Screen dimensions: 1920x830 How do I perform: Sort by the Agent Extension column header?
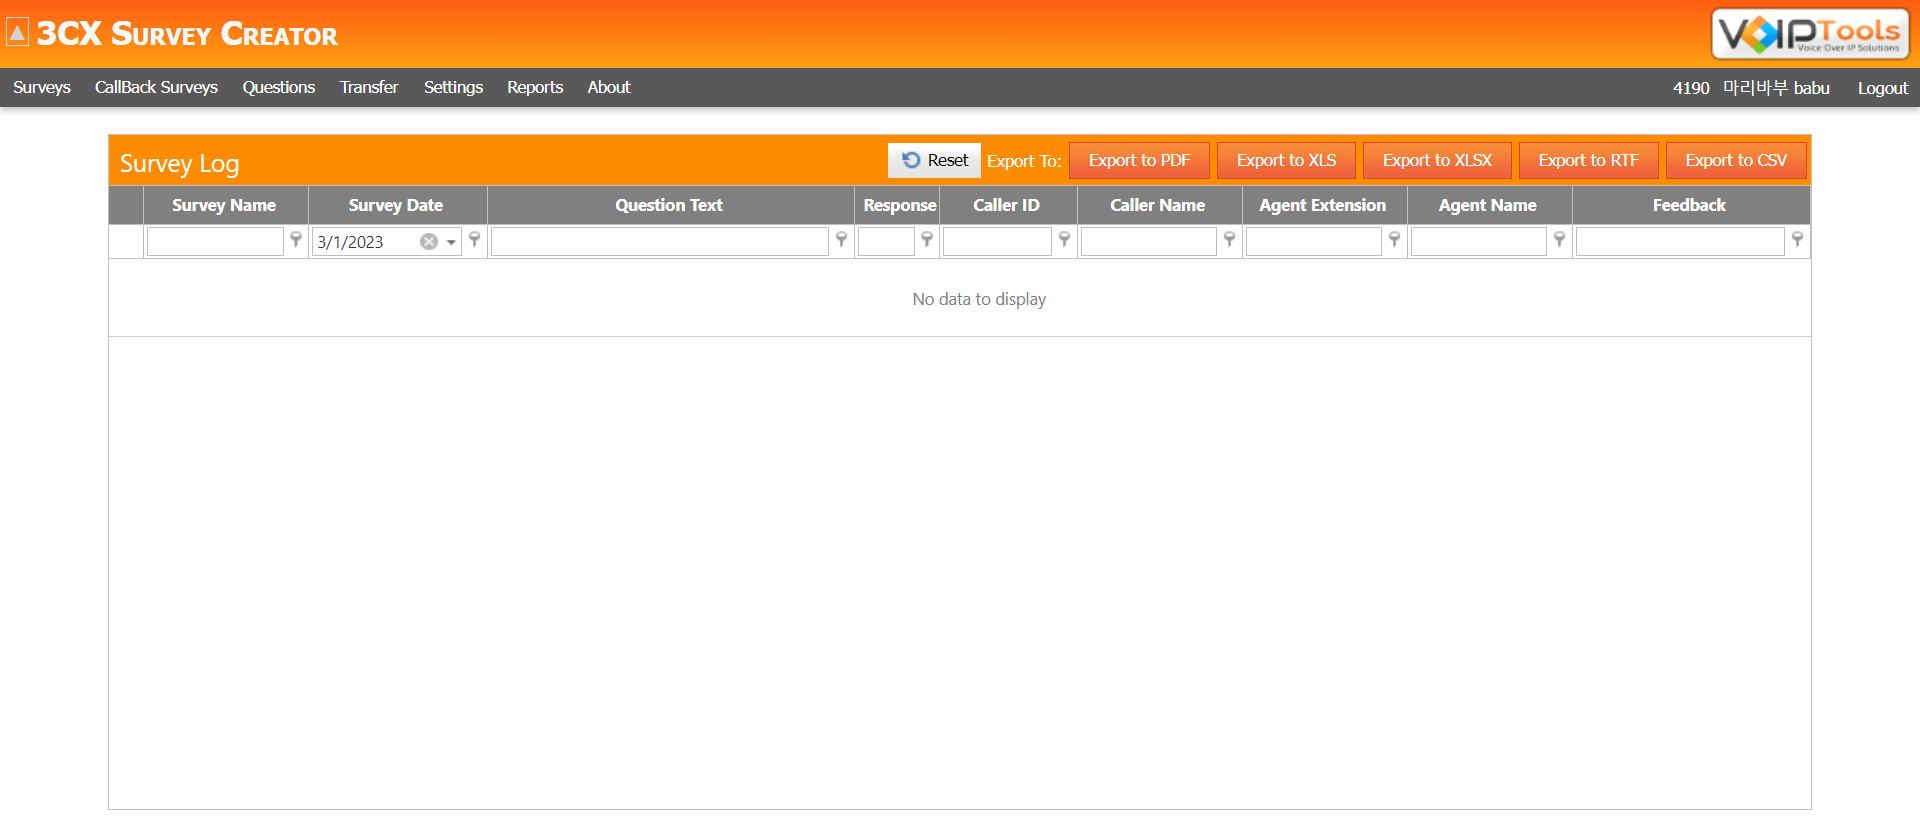coord(1324,205)
